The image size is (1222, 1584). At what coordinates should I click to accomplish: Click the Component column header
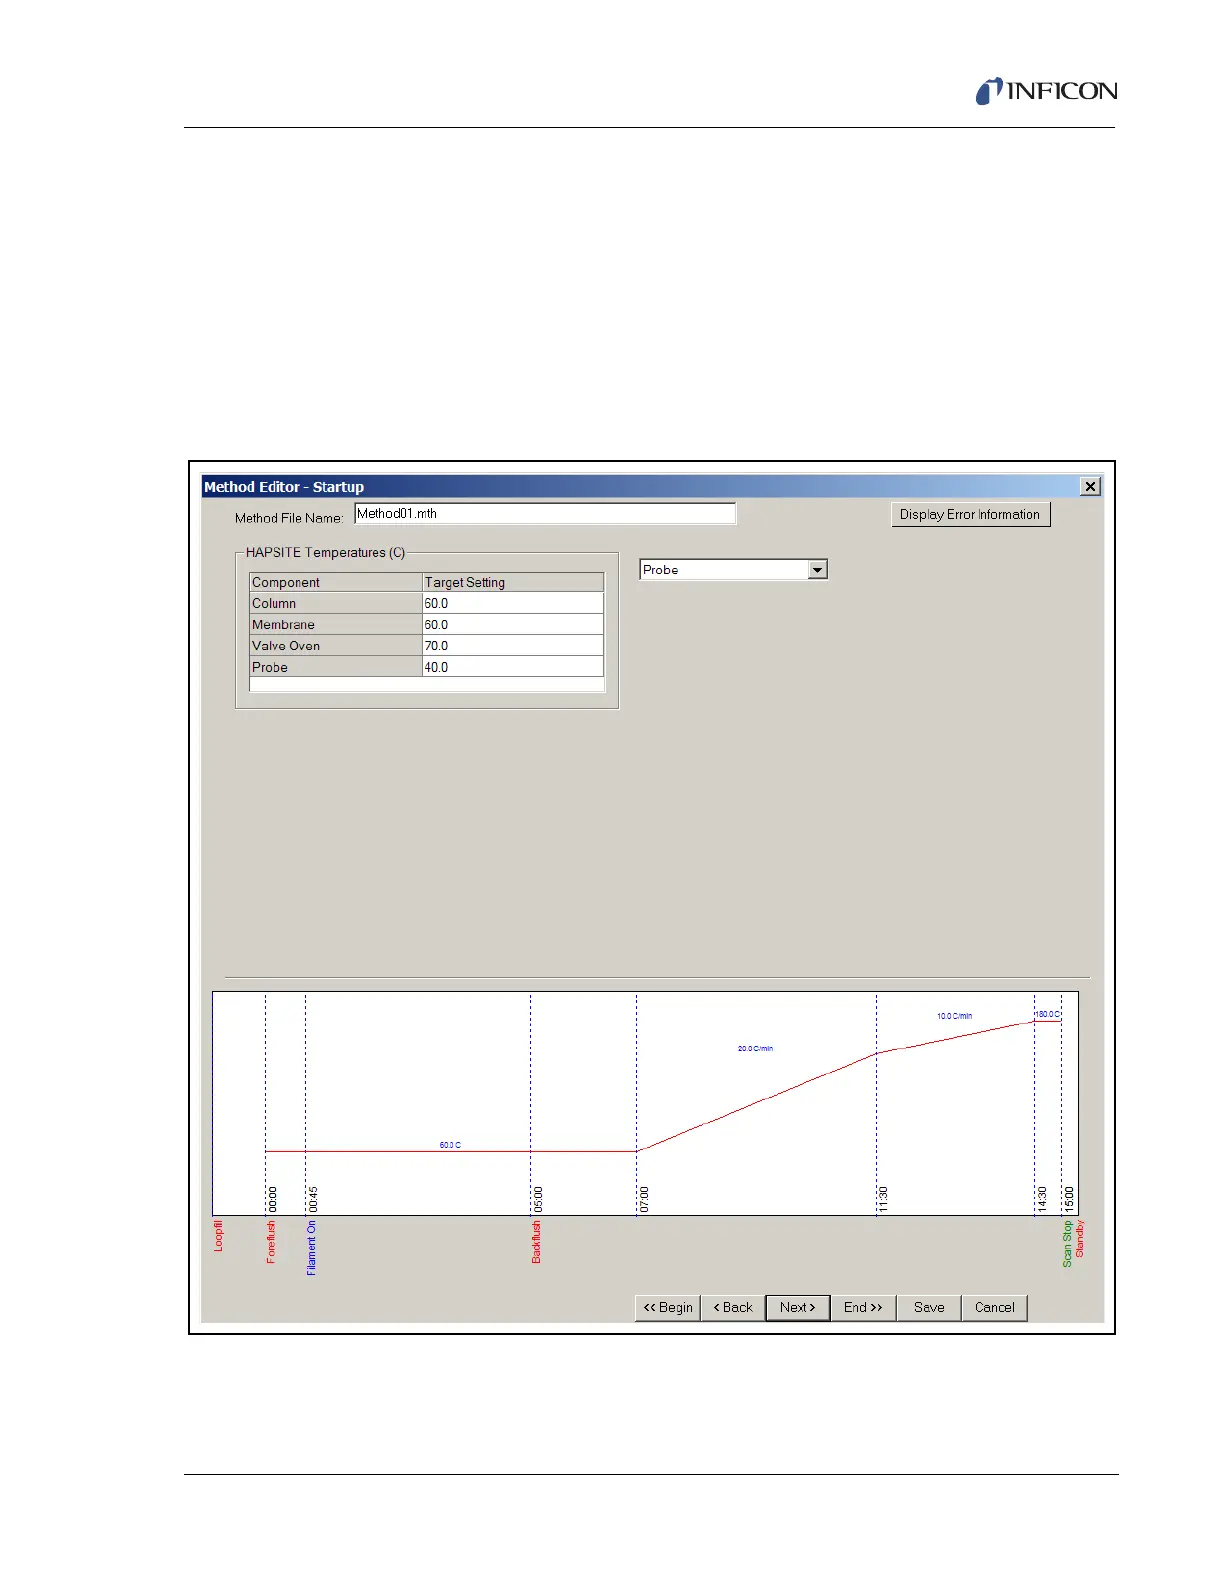(x=336, y=582)
